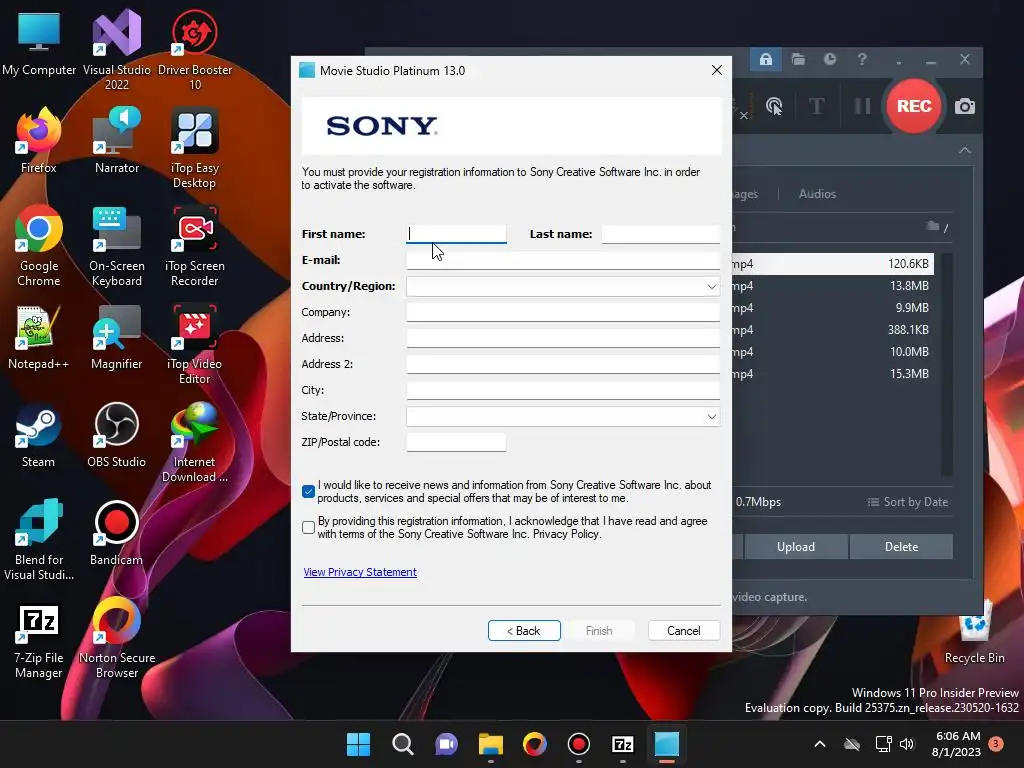Image resolution: width=1024 pixels, height=768 pixels.
Task: Open File Explorer from the taskbar
Action: [x=490, y=744]
